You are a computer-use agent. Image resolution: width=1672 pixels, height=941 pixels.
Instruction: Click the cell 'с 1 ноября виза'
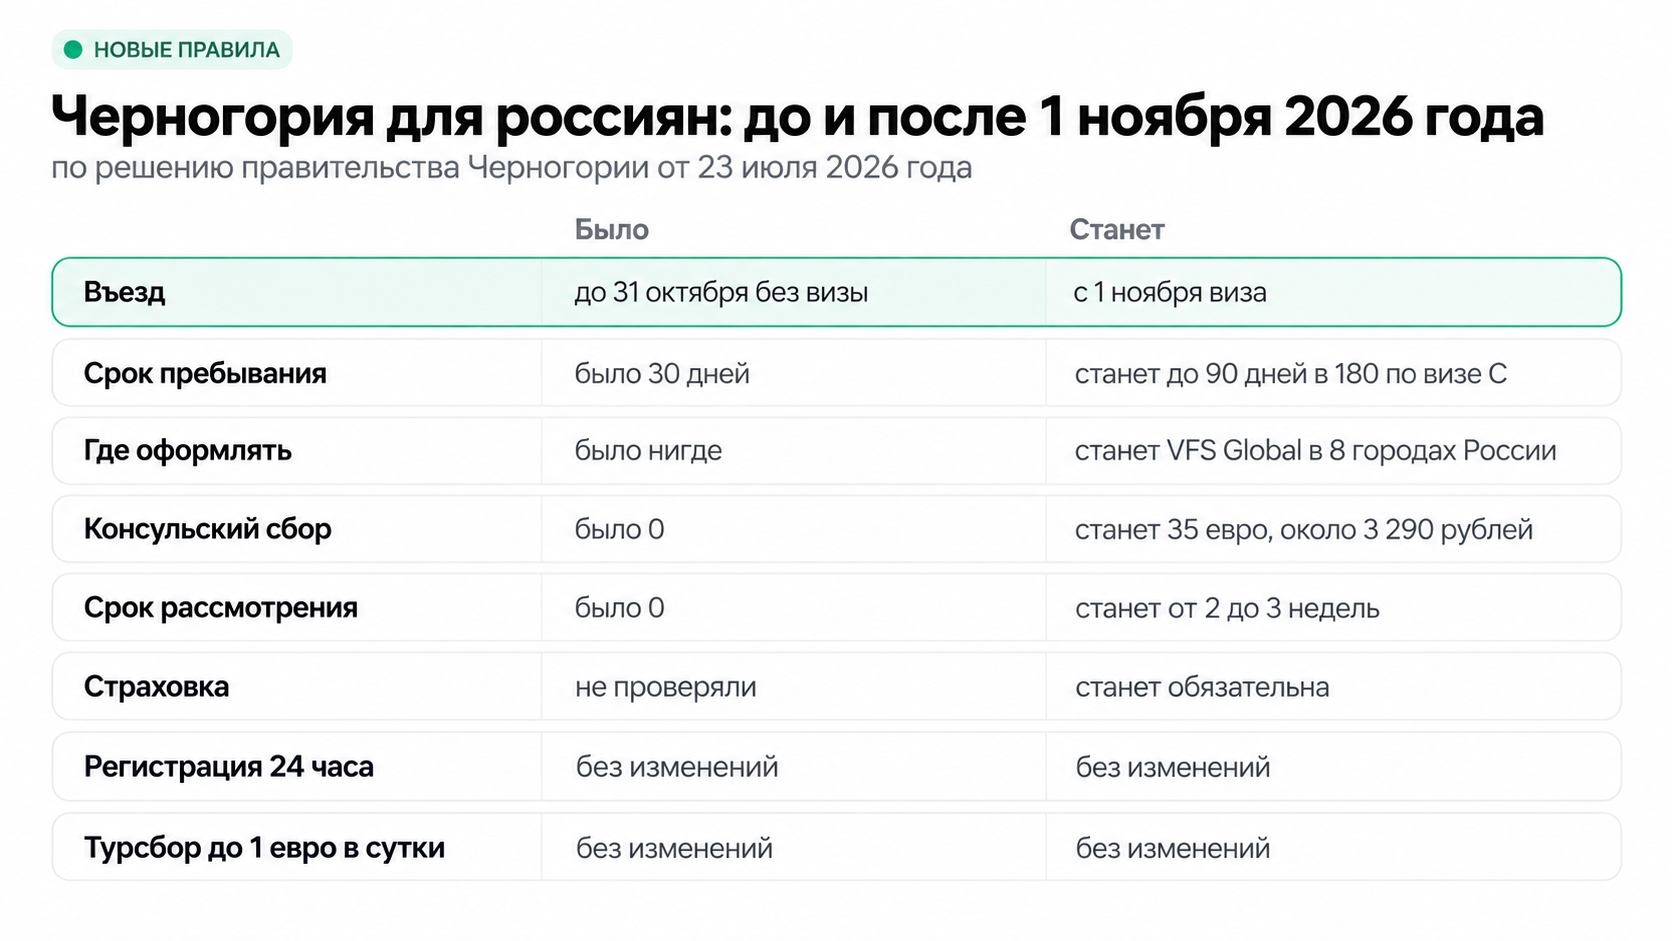1170,292
